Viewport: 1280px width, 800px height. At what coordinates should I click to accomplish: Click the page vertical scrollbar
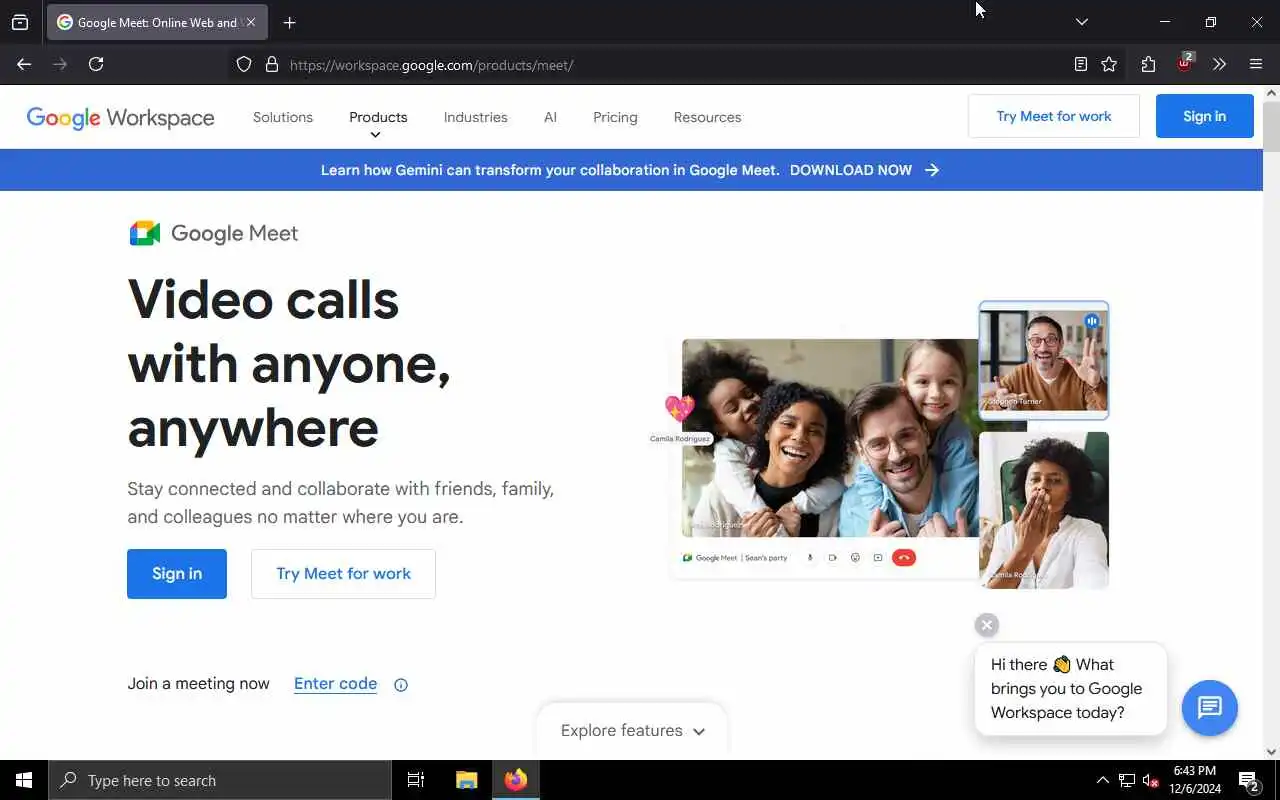pyautogui.click(x=1271, y=125)
